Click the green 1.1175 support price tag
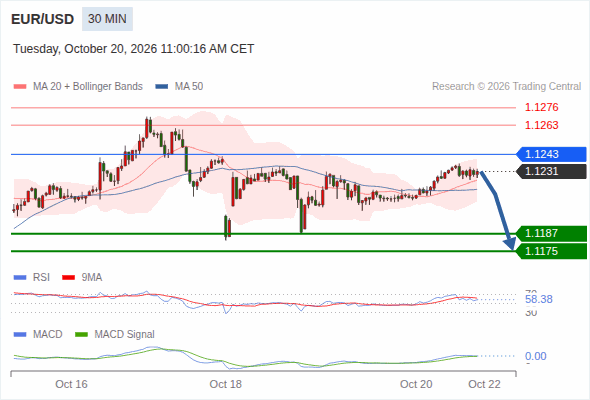 click(x=551, y=251)
